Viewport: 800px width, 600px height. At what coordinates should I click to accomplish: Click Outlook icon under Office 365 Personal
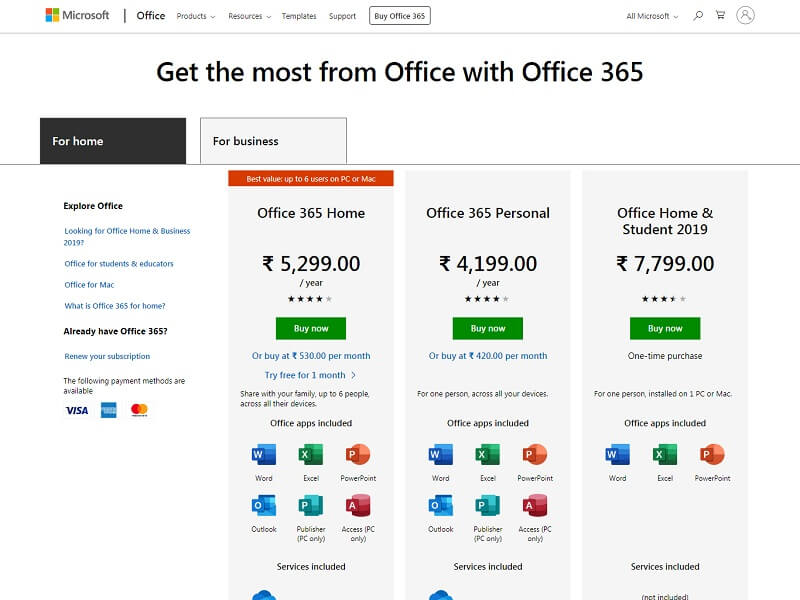click(x=441, y=505)
